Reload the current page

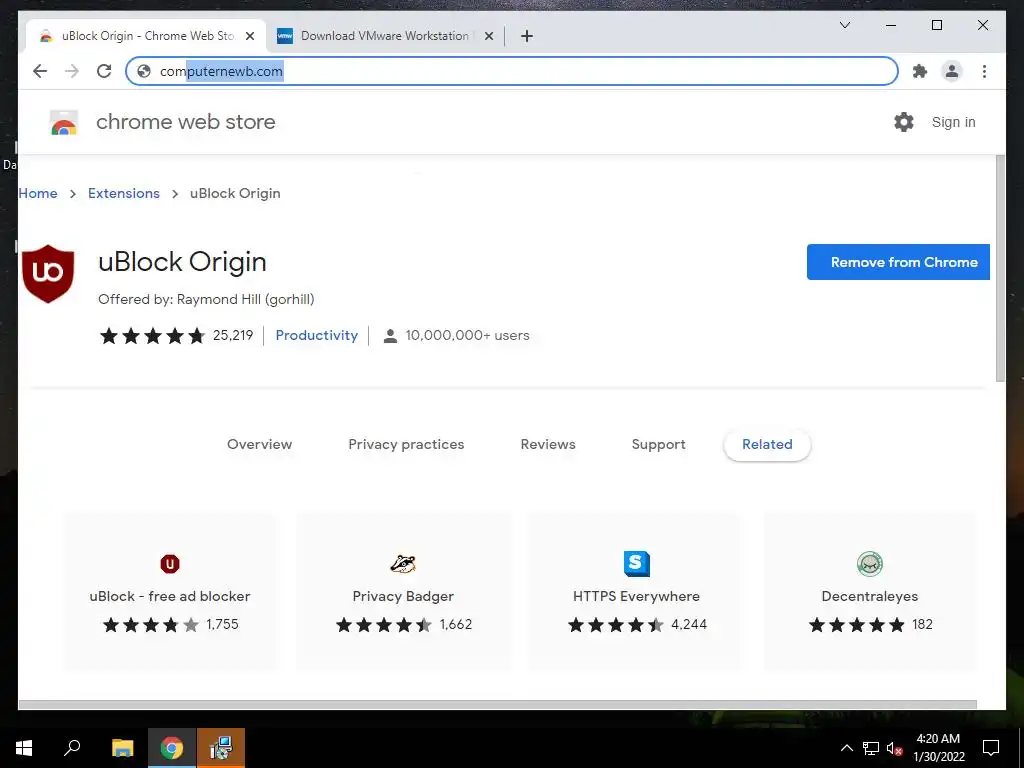(104, 71)
